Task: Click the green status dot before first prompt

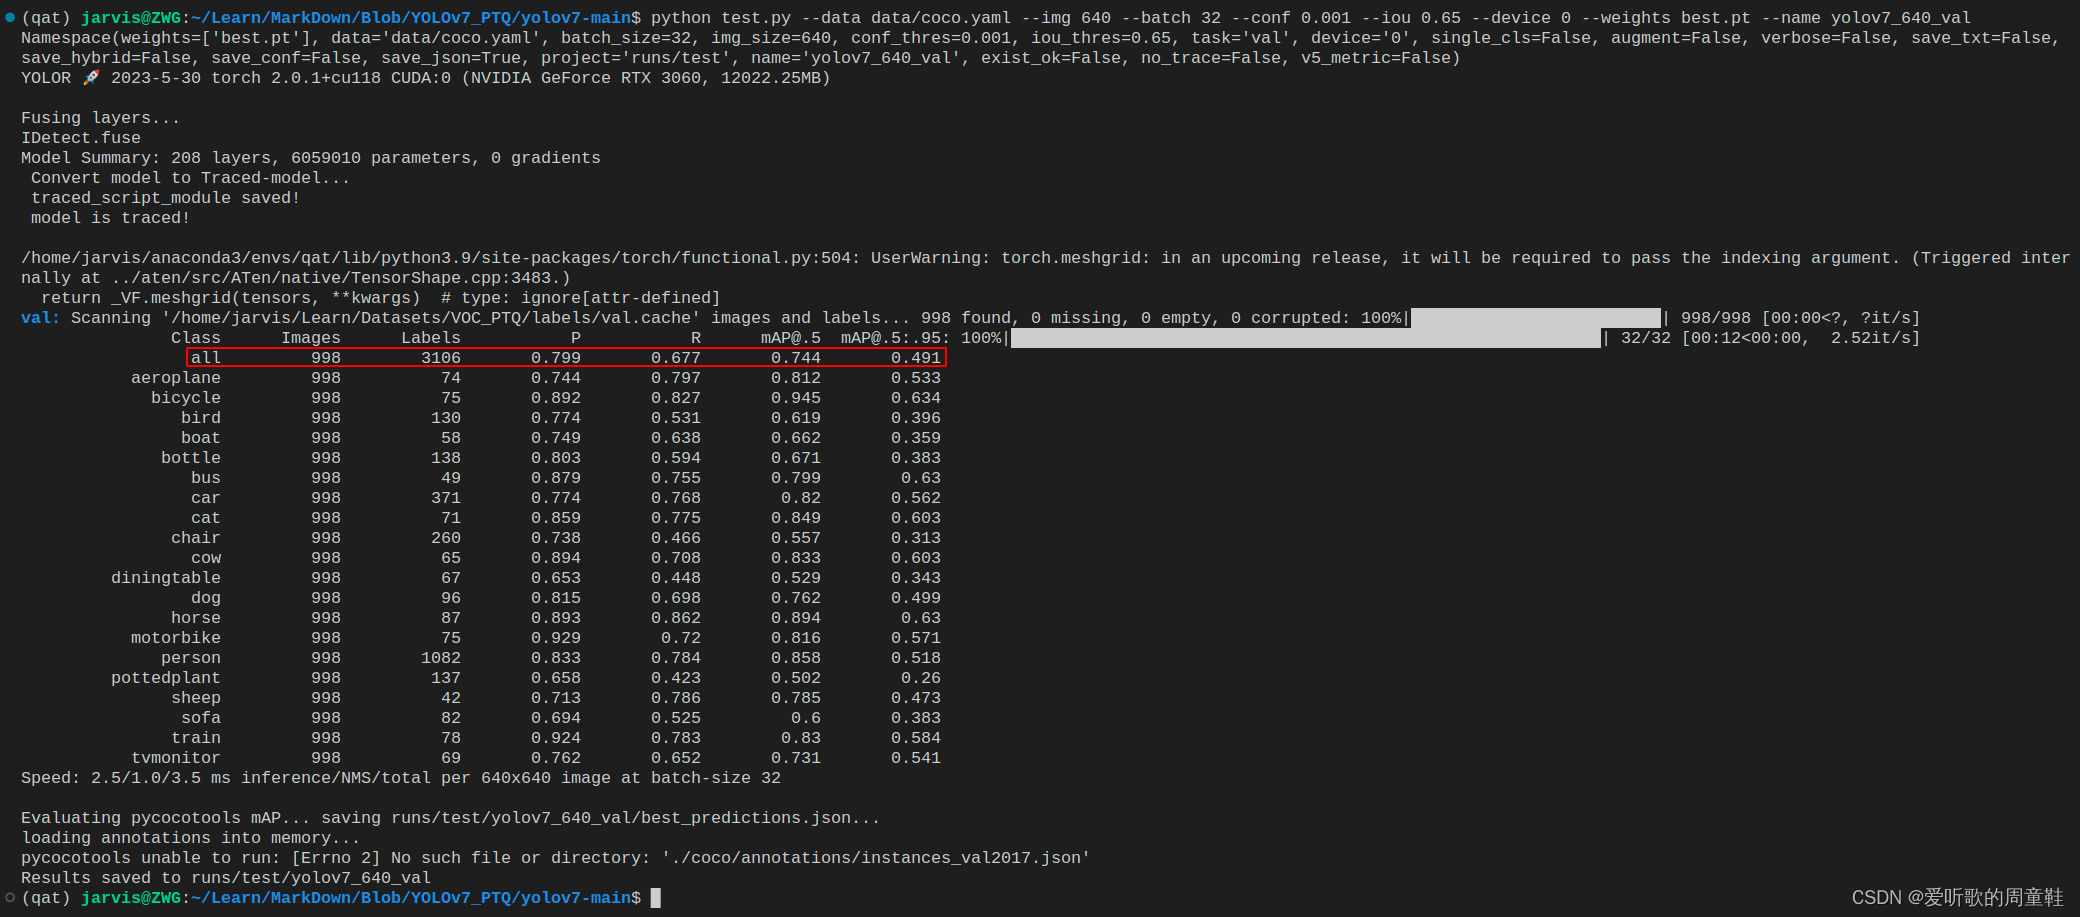Action: point(10,17)
